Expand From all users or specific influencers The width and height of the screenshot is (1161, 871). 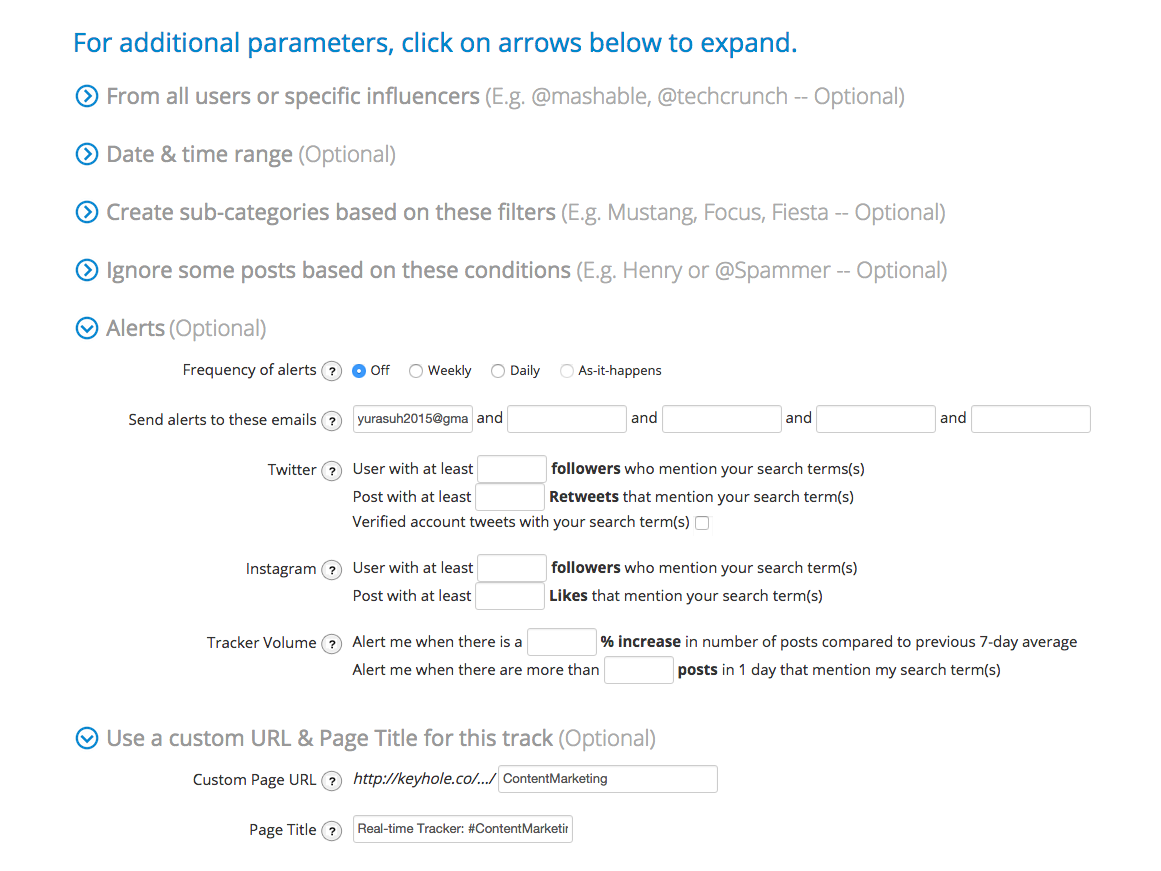coord(87,96)
